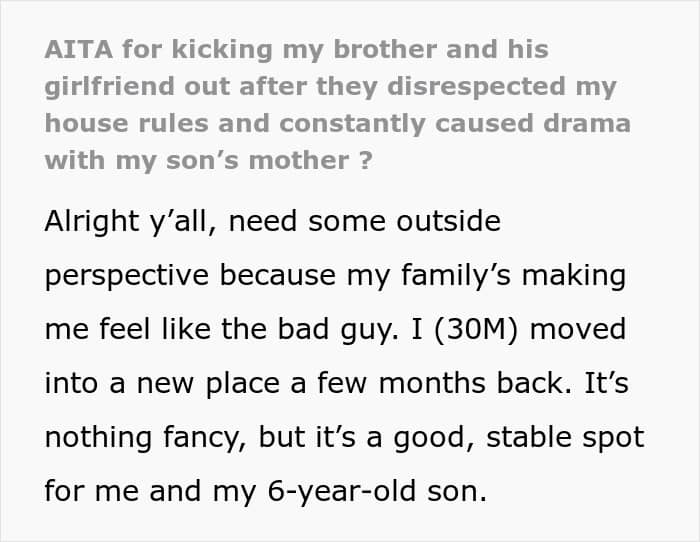
Task: Click the word "moved" after "(30M)"
Action: 577,329
